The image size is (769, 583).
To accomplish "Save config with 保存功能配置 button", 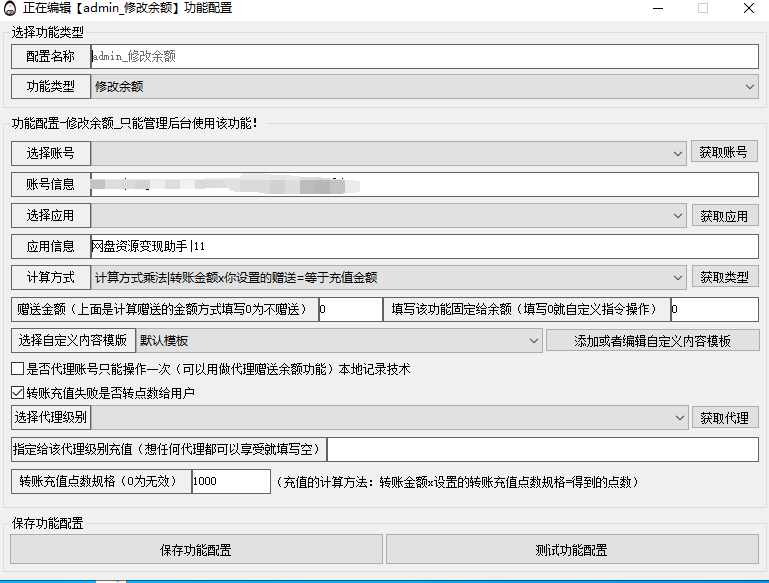I will (196, 550).
